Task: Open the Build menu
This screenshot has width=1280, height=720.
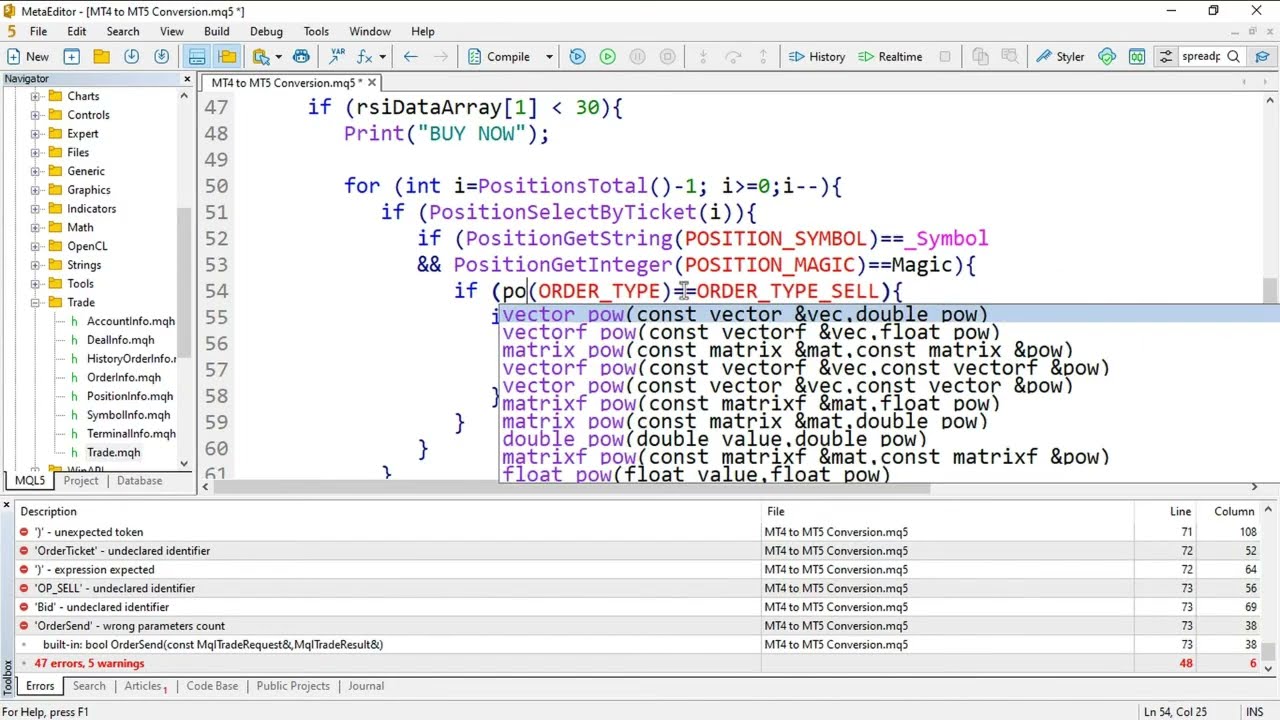Action: pyautogui.click(x=217, y=31)
